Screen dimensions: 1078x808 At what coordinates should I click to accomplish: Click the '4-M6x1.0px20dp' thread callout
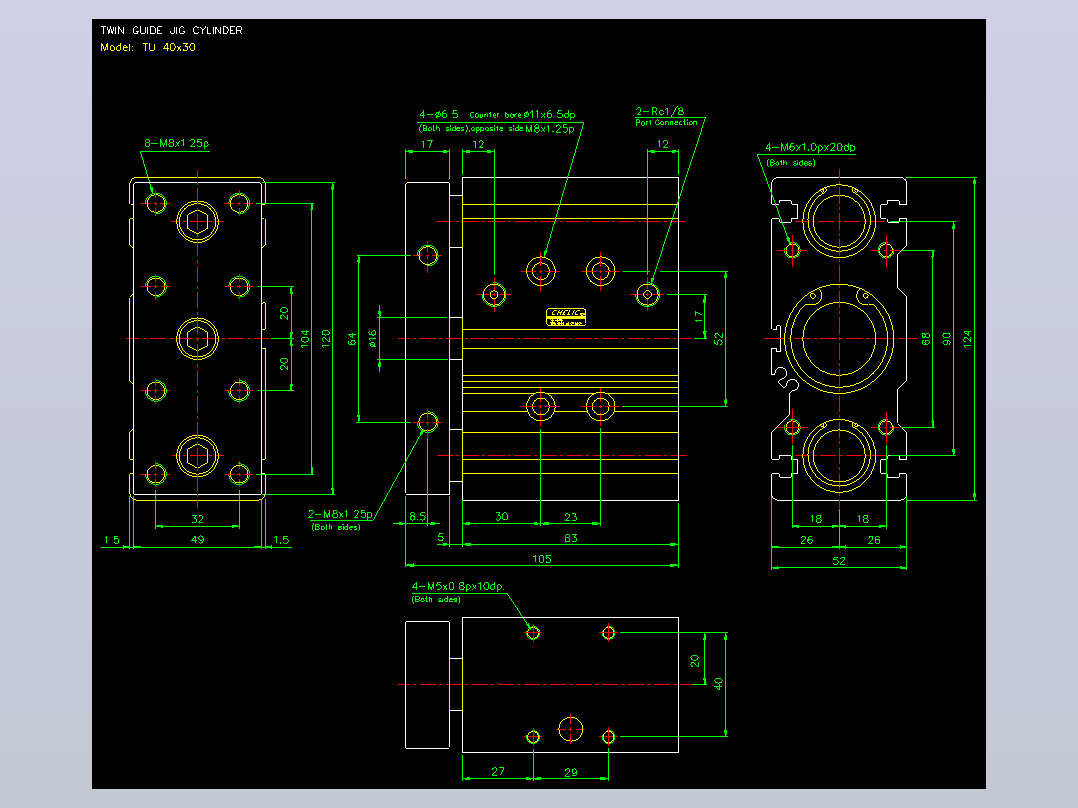tap(811, 147)
